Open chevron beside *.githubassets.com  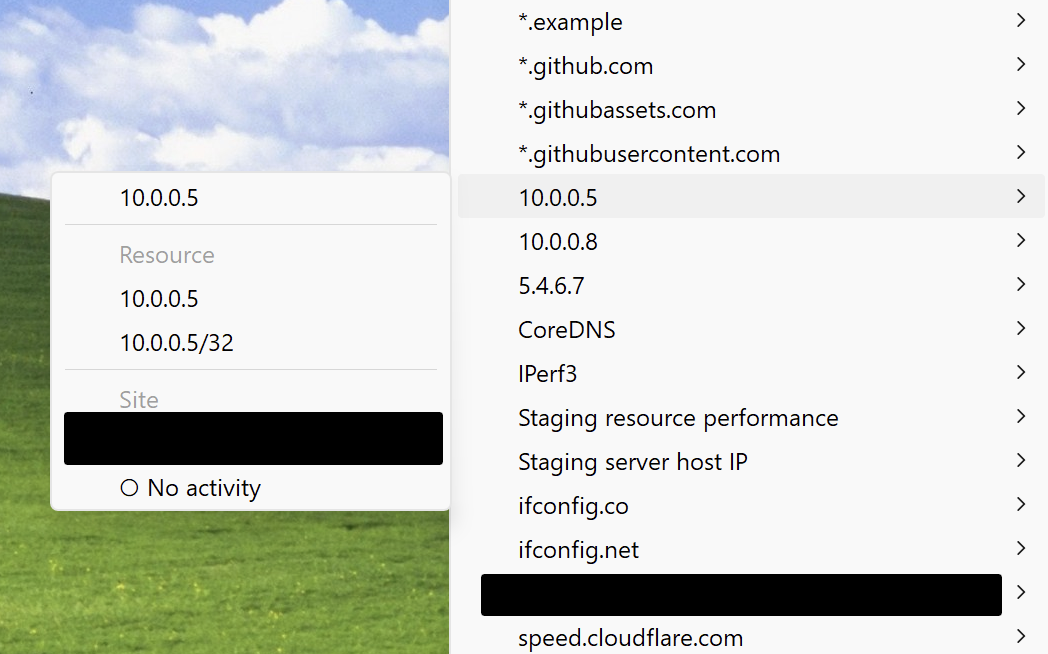1020,109
